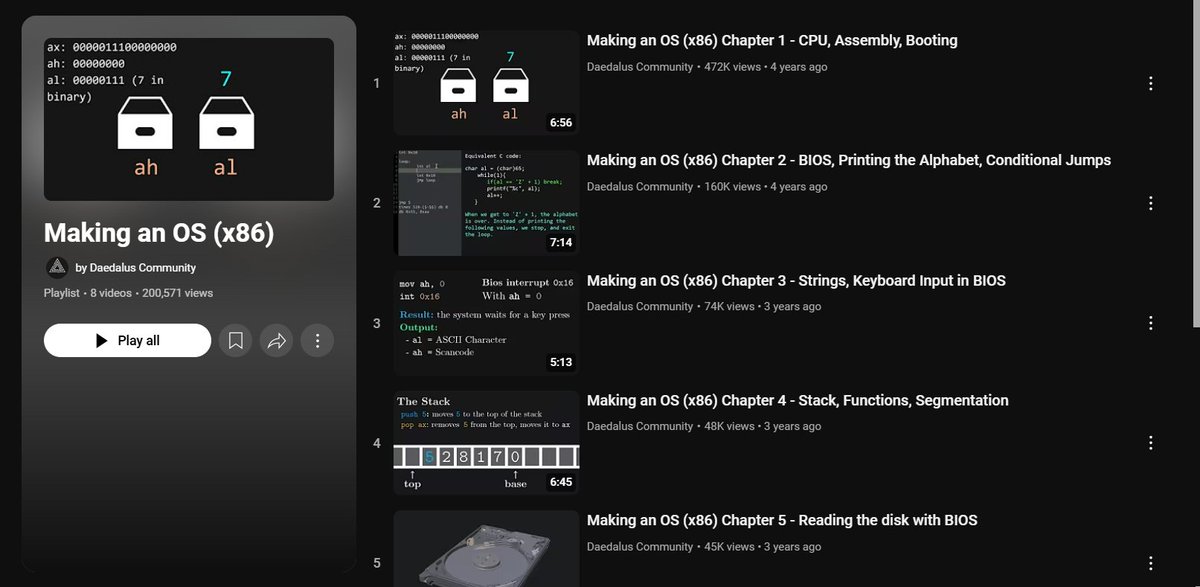Click Daedalus Community channel name under Chapter 4
This screenshot has height=587, width=1200.
pos(640,427)
